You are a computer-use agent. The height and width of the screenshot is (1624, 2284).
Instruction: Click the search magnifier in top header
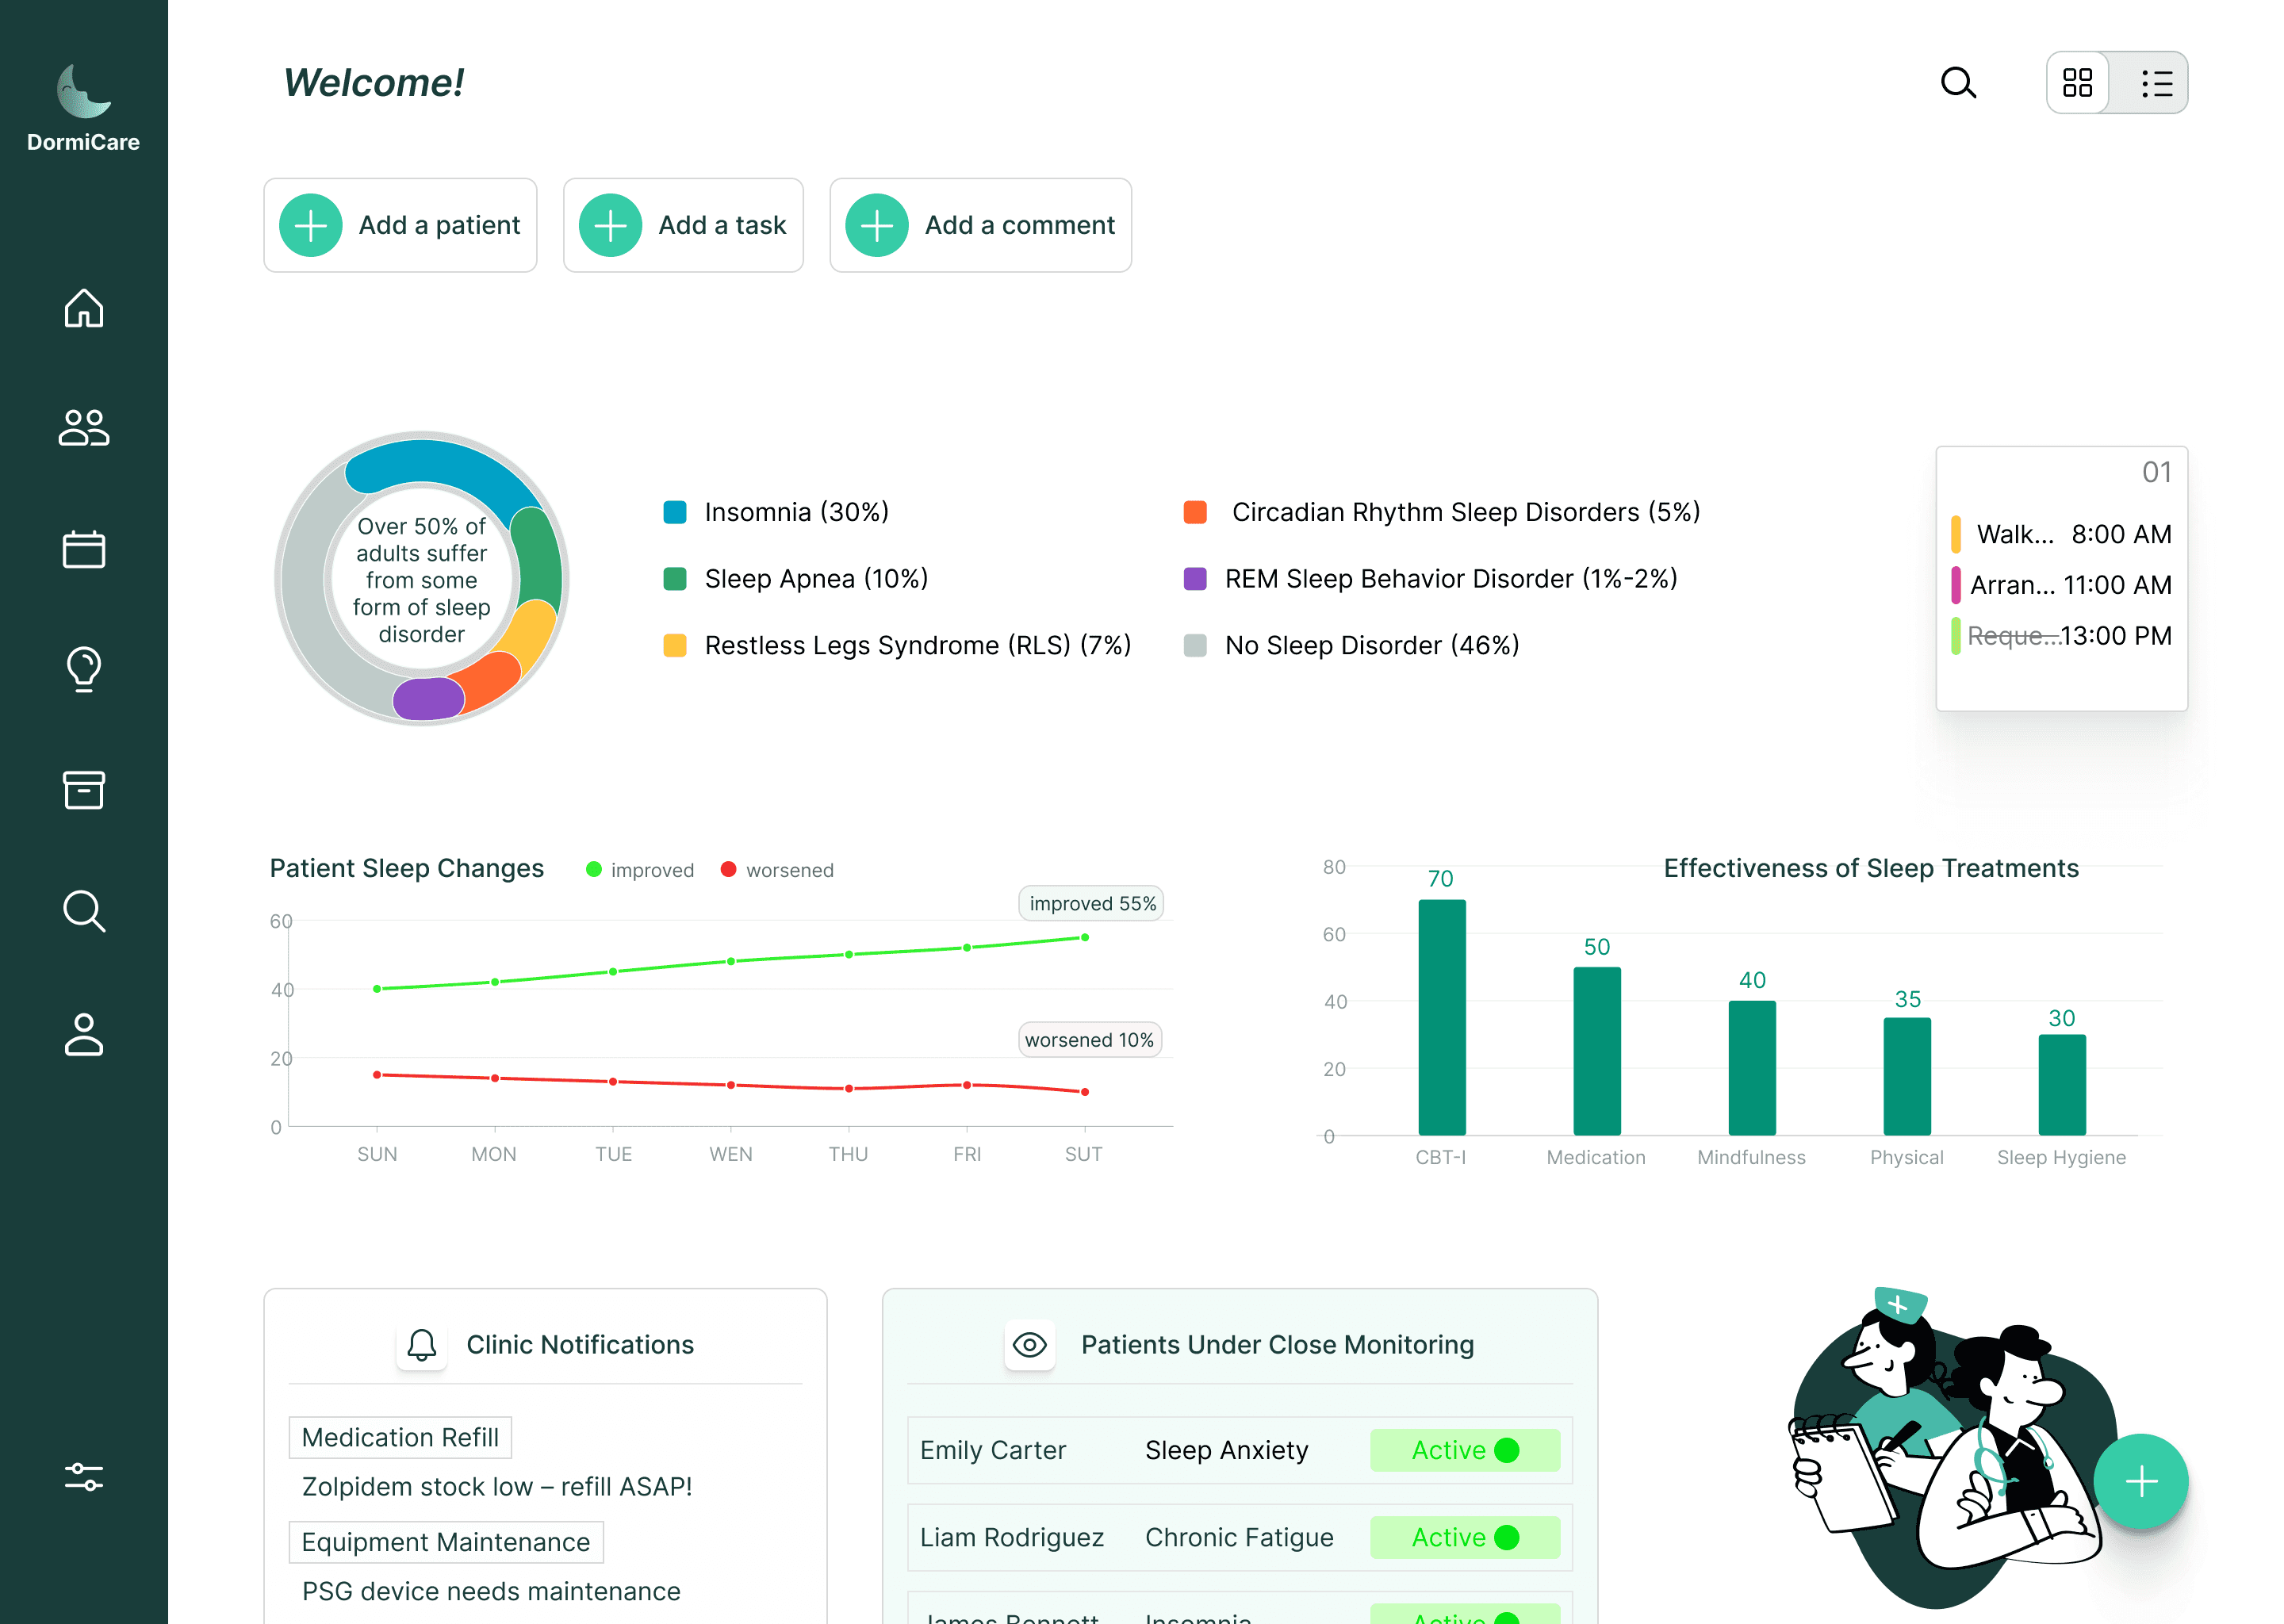tap(1958, 82)
